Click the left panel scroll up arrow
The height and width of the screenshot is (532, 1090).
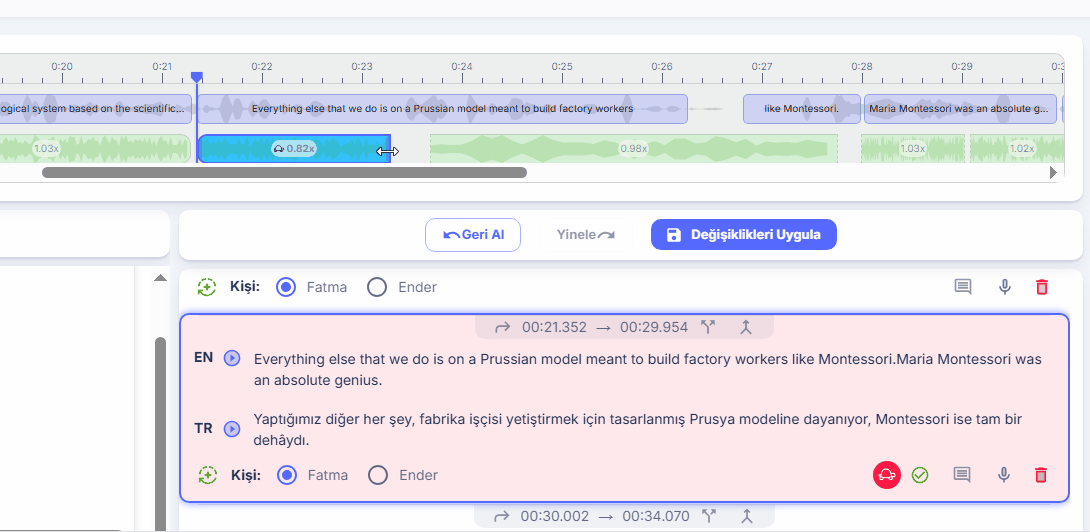click(161, 278)
